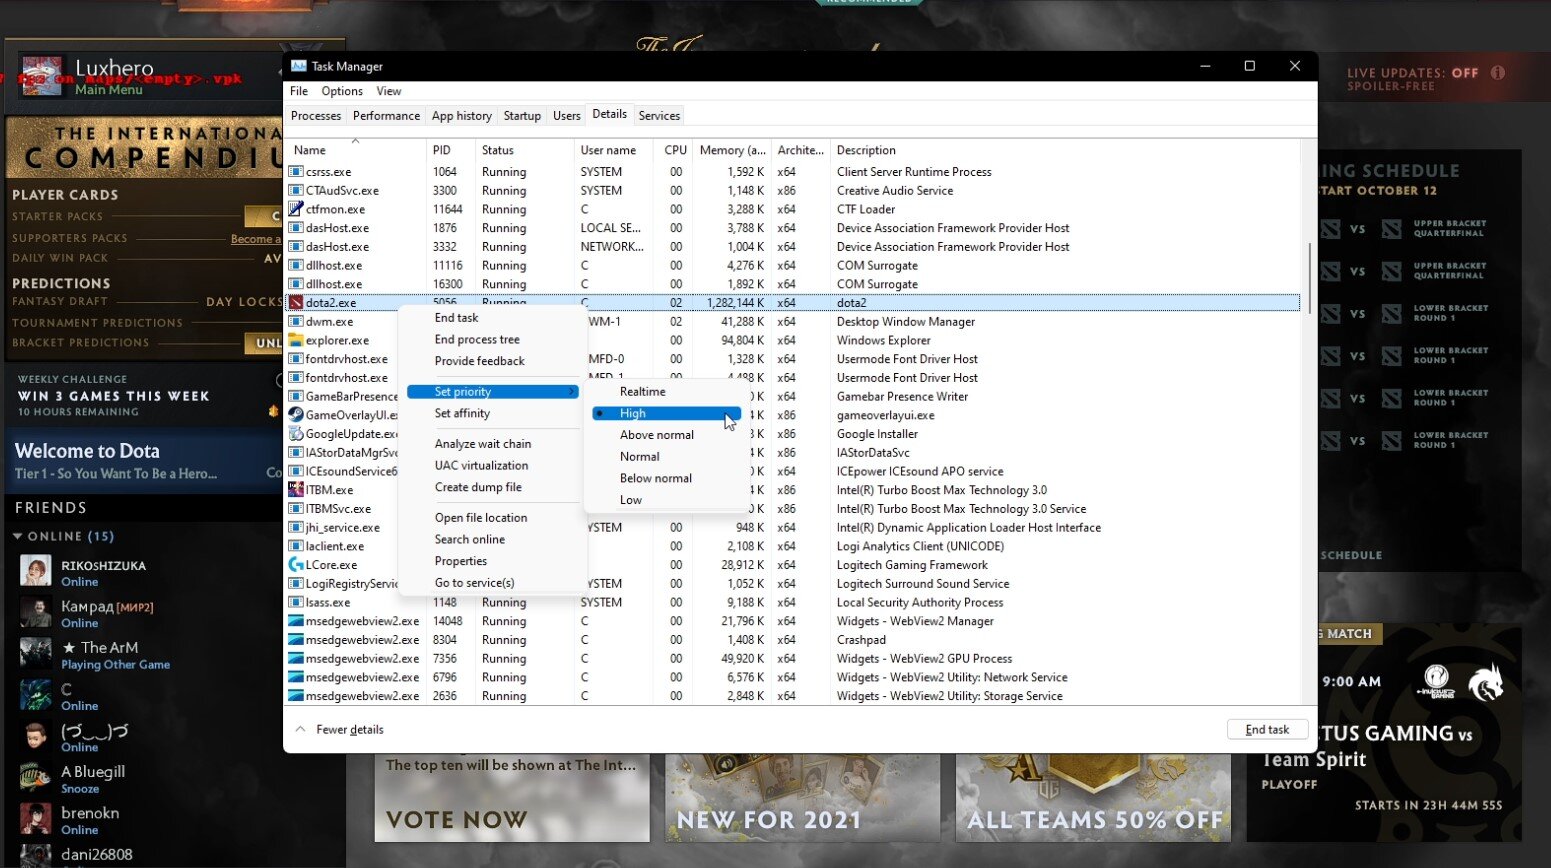Choose Below normal priority

655,478
